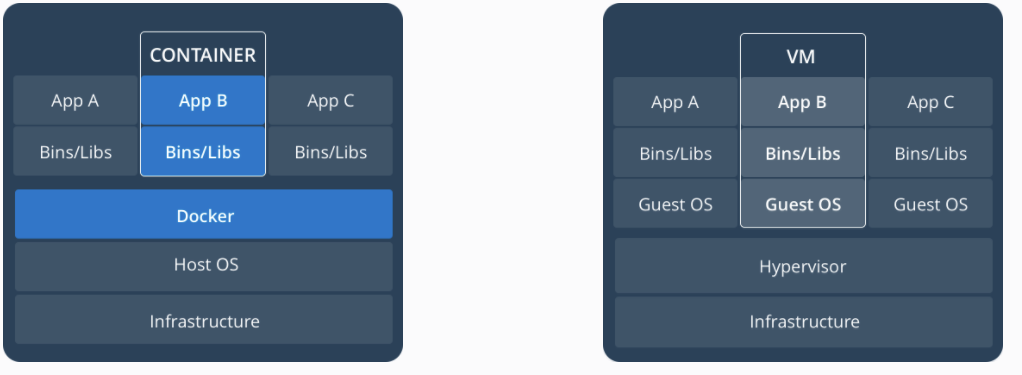Click Bins/Libs beneath container App A
The image size is (1022, 375).
[76, 151]
